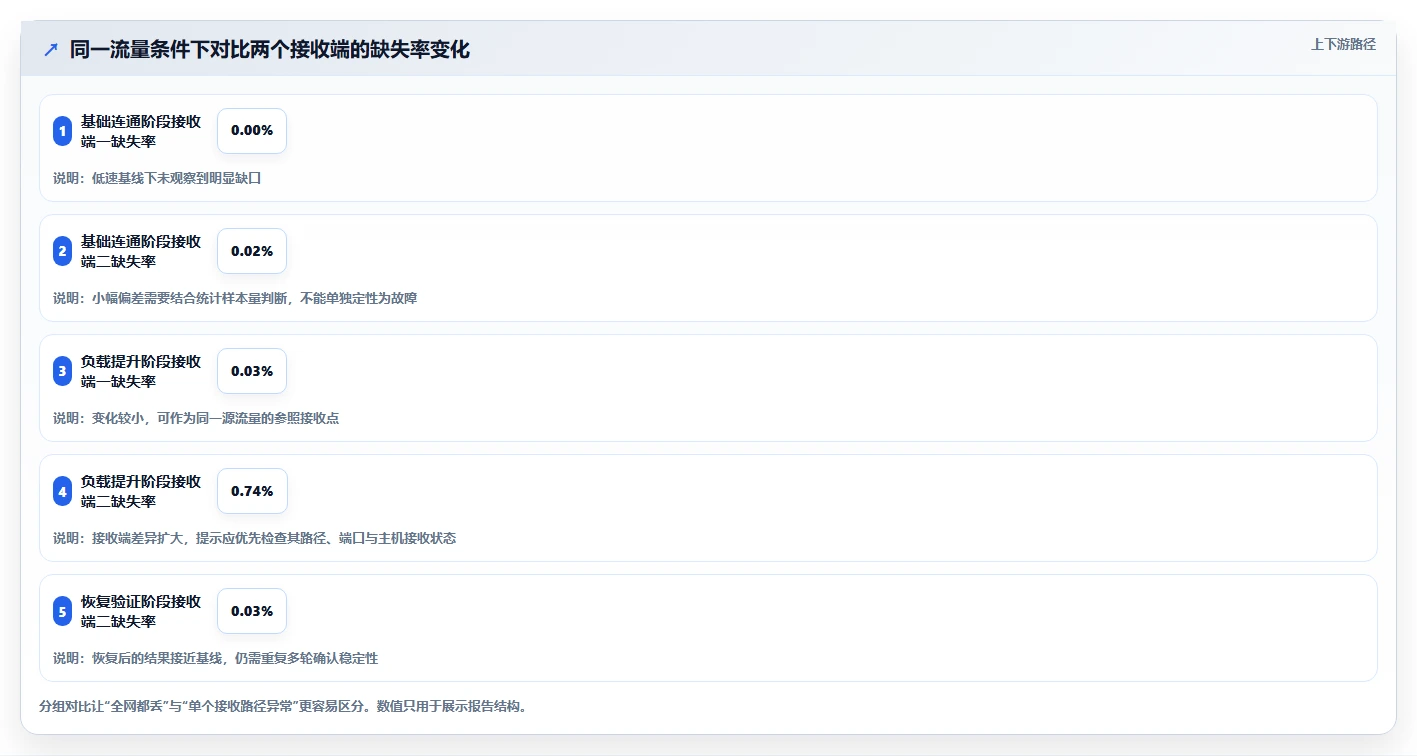
Task: Select label 负载提升阶段接收端一缺失率
Action: coord(141,371)
